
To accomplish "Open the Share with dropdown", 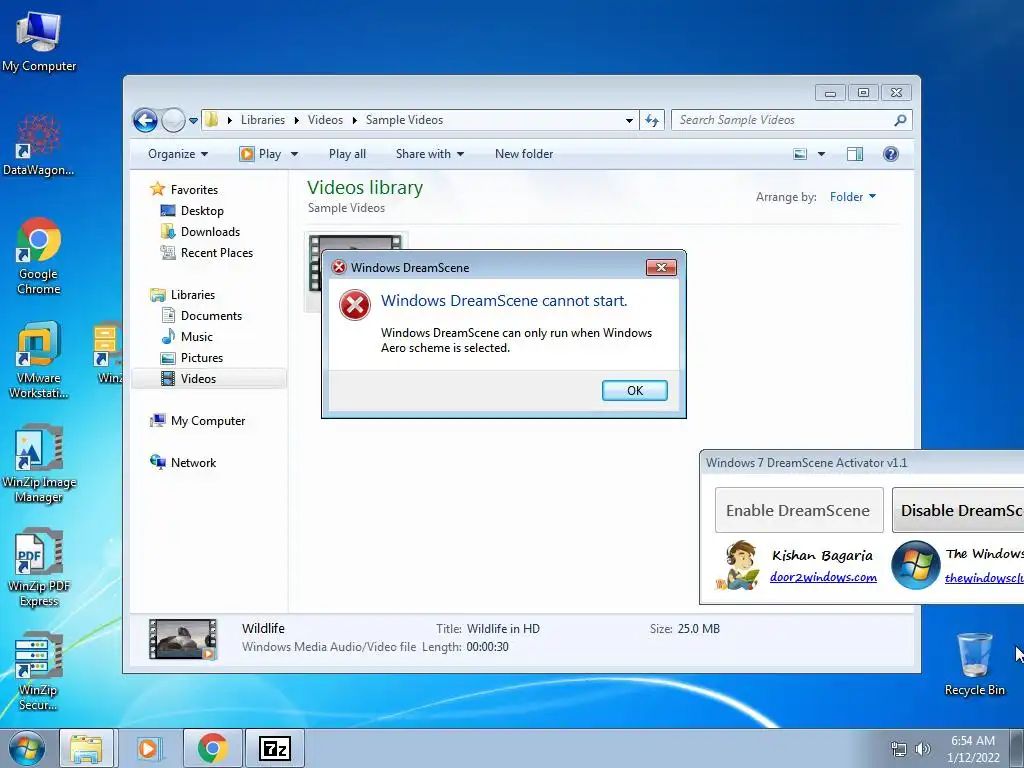I will click(x=430, y=154).
